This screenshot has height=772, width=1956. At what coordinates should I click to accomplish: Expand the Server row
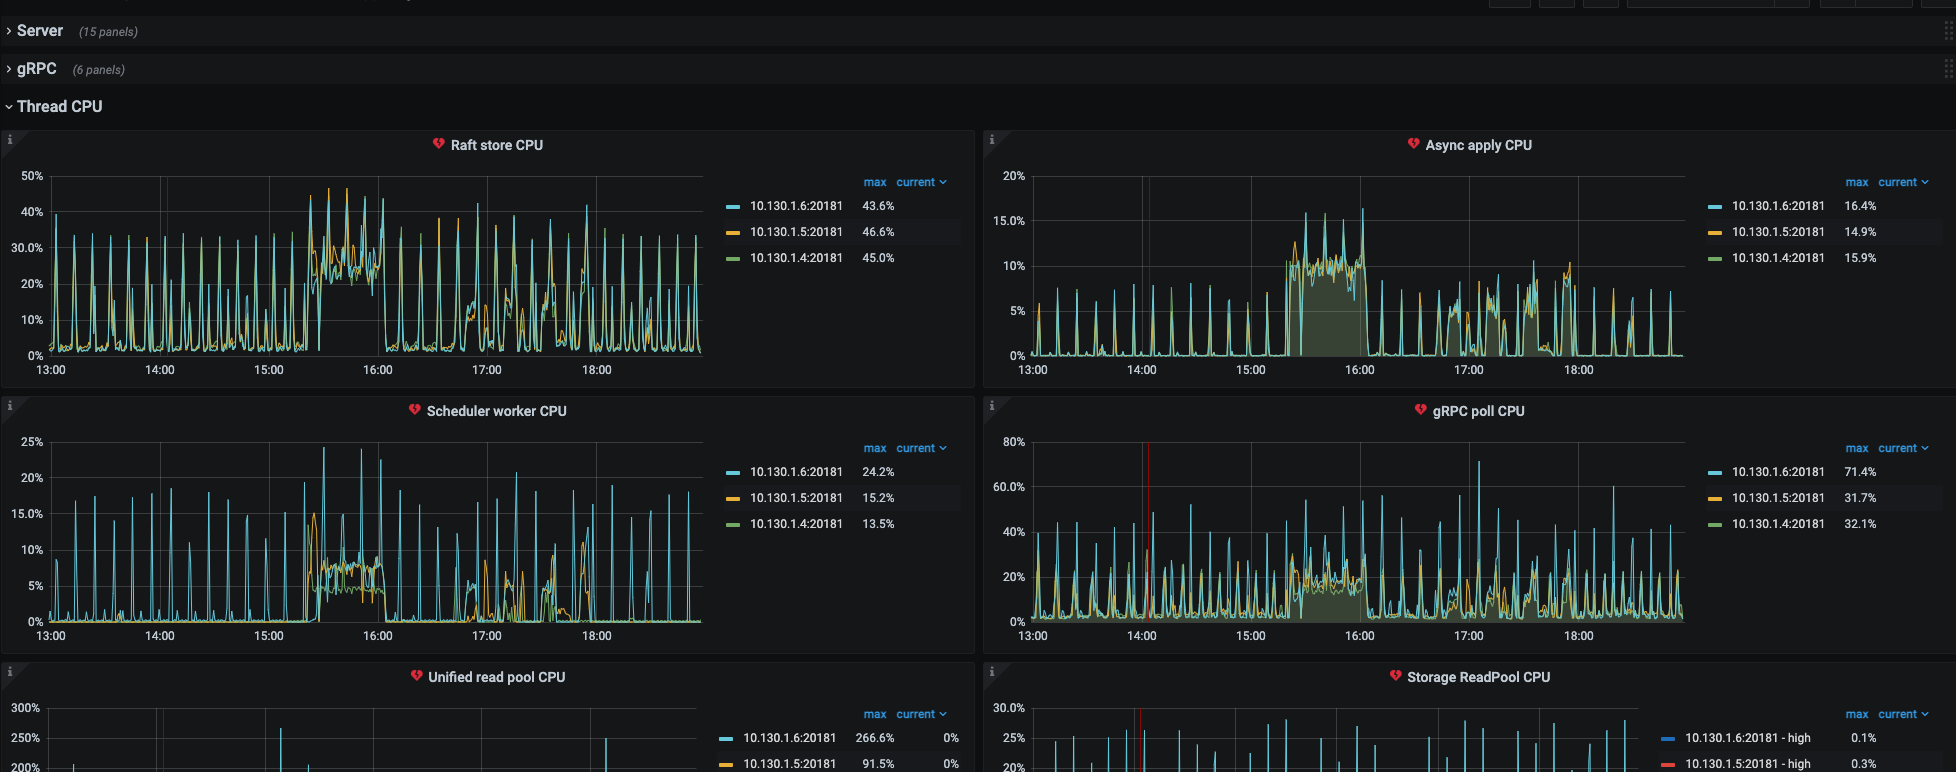point(40,31)
